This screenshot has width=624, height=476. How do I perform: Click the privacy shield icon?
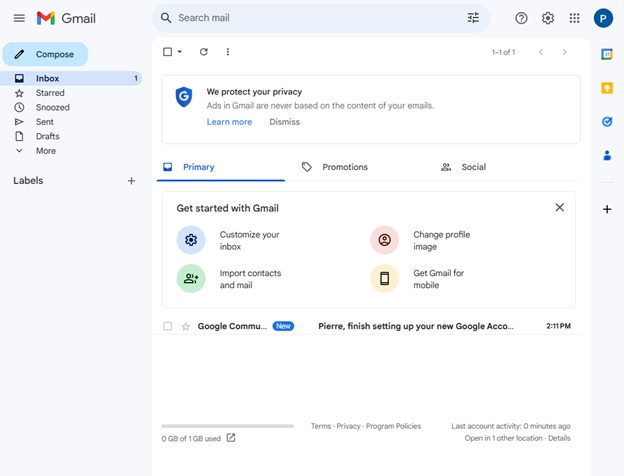(x=184, y=97)
